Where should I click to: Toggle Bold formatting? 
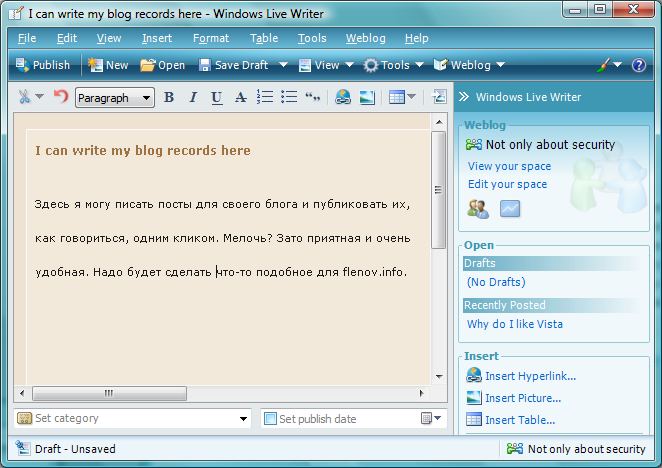point(169,98)
